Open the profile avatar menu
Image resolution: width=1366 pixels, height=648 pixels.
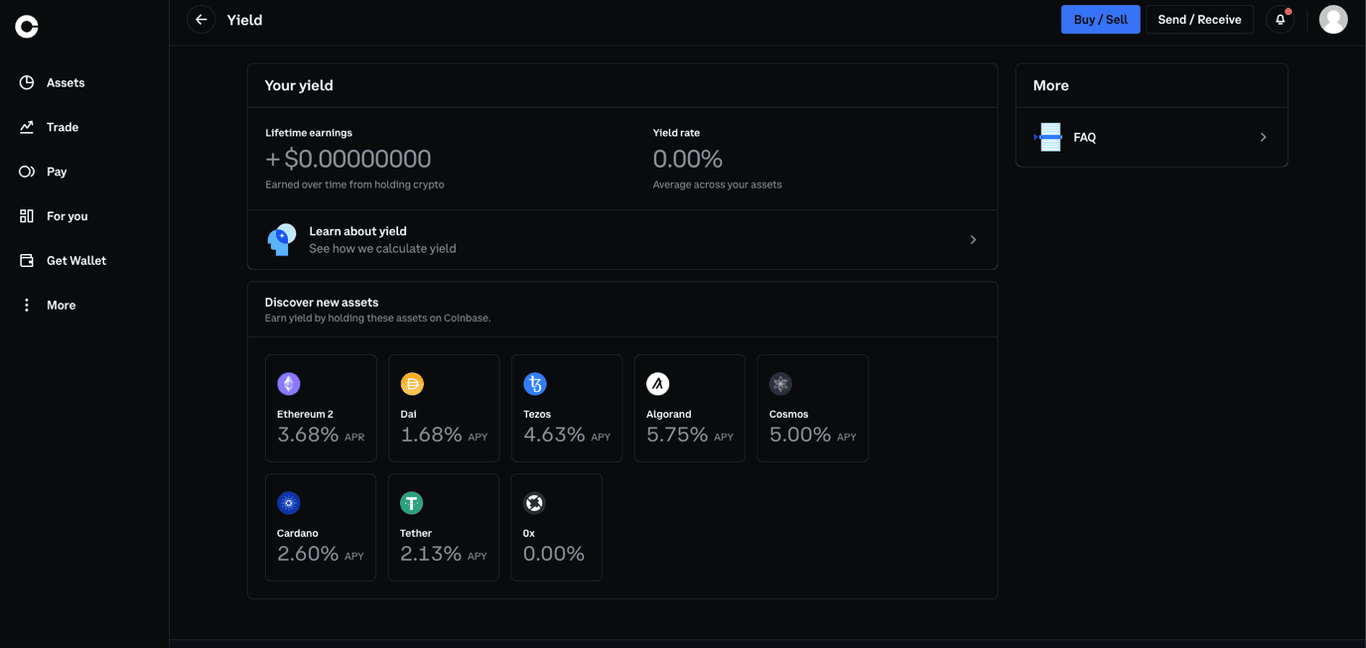pos(1333,19)
